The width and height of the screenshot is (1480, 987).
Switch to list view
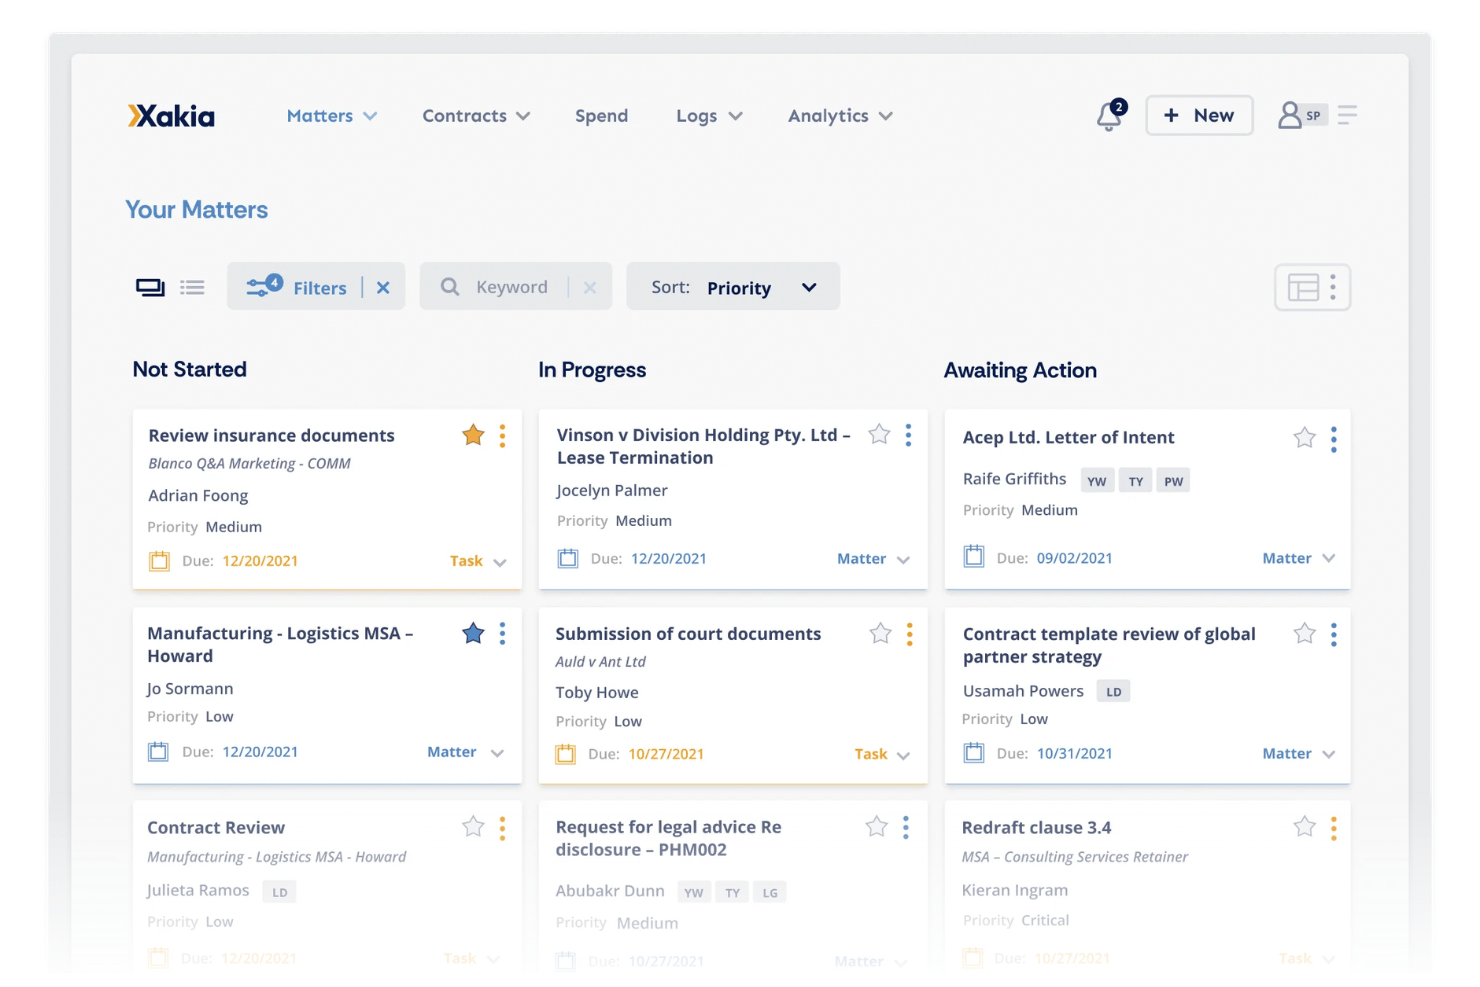[192, 288]
